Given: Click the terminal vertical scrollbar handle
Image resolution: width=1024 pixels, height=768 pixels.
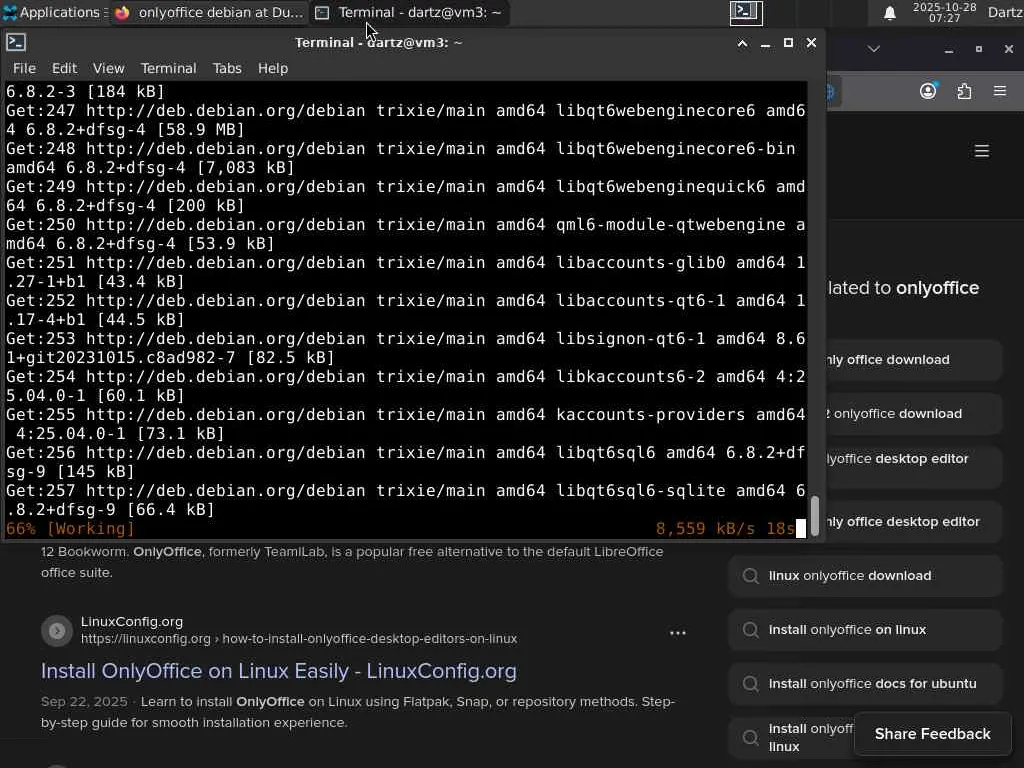Looking at the screenshot, I should [x=814, y=516].
